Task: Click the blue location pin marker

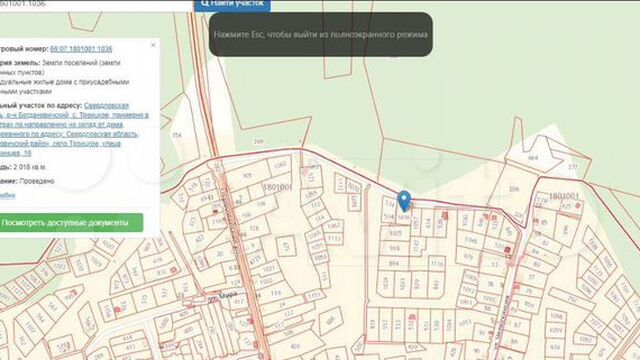Action: coord(404,201)
